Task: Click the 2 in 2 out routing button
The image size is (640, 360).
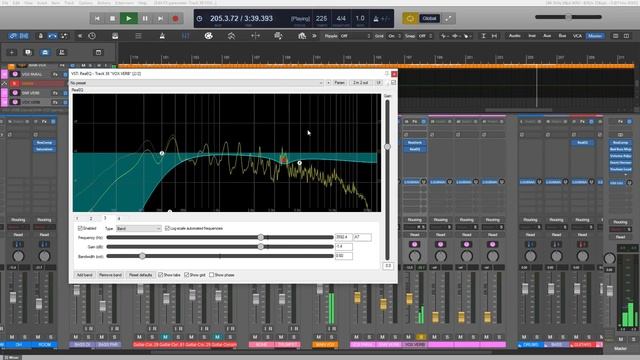Action: pyautogui.click(x=360, y=83)
